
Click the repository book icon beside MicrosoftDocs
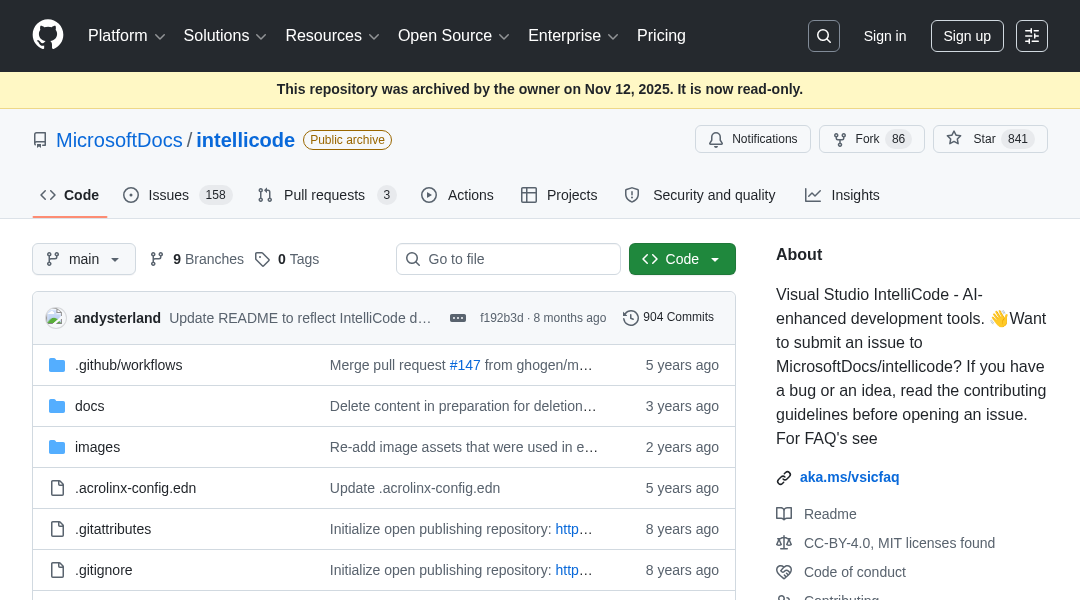pyautogui.click(x=40, y=141)
